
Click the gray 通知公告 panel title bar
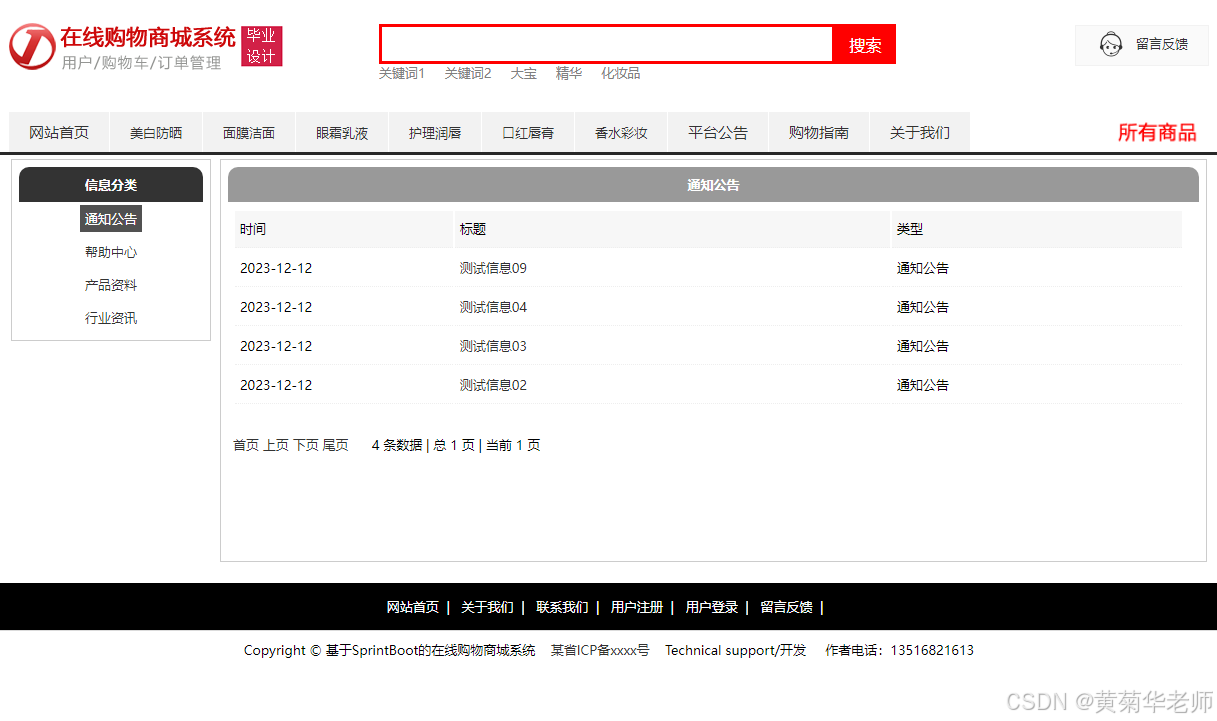[713, 185]
